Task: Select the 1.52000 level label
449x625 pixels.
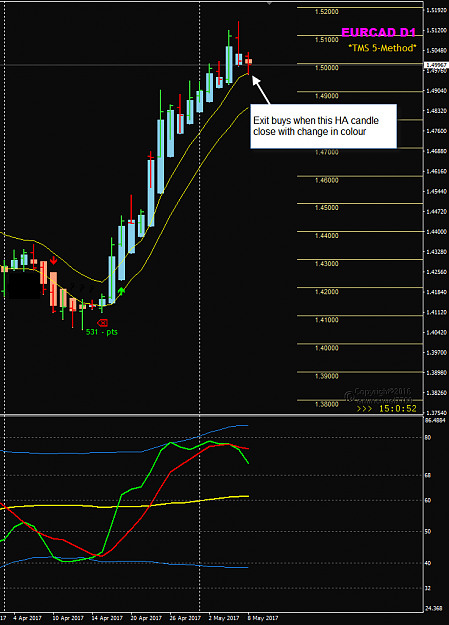Action: pyautogui.click(x=327, y=12)
